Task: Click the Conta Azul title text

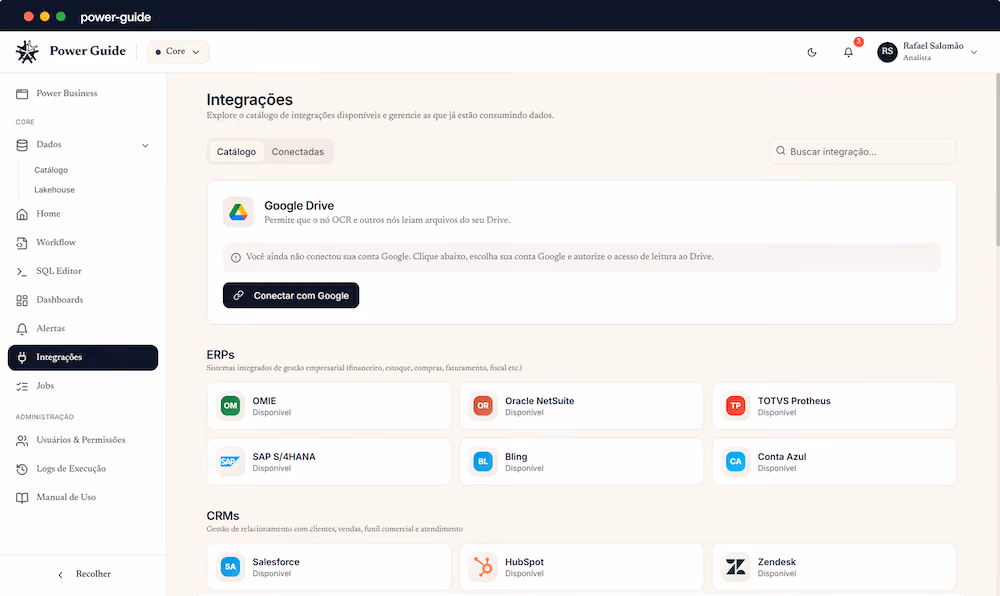Action: coord(782,456)
